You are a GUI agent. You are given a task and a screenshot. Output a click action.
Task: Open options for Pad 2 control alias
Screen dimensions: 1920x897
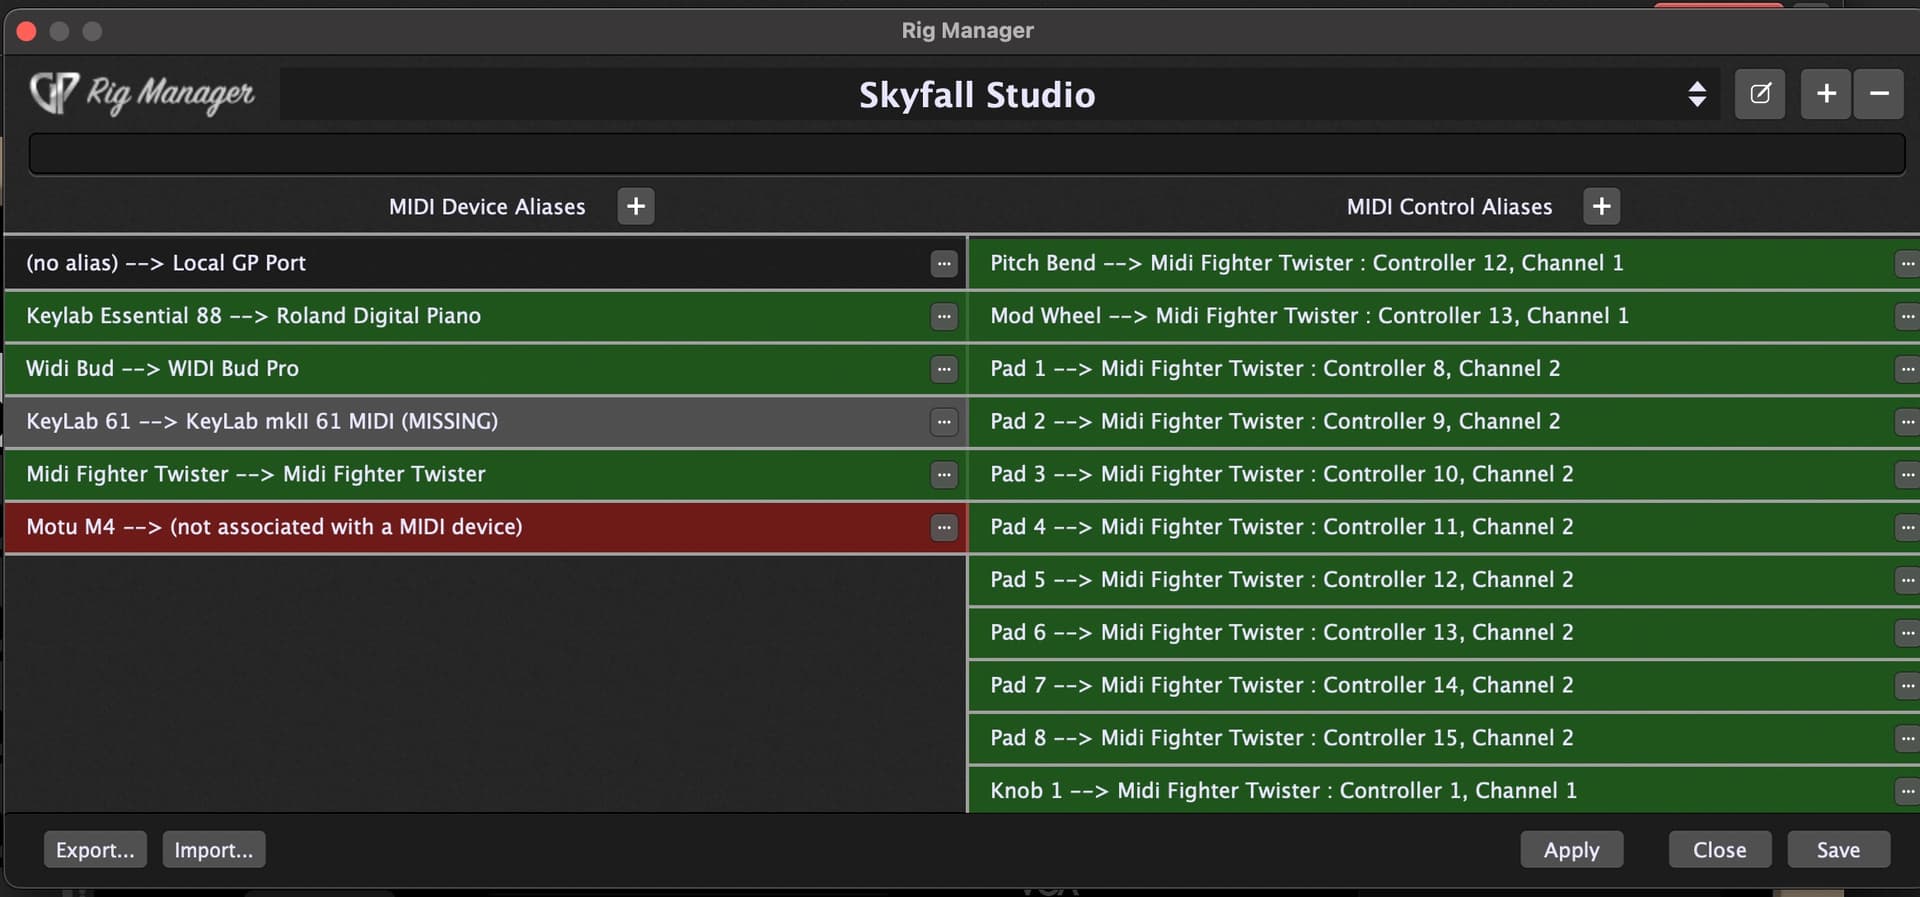pos(1907,422)
